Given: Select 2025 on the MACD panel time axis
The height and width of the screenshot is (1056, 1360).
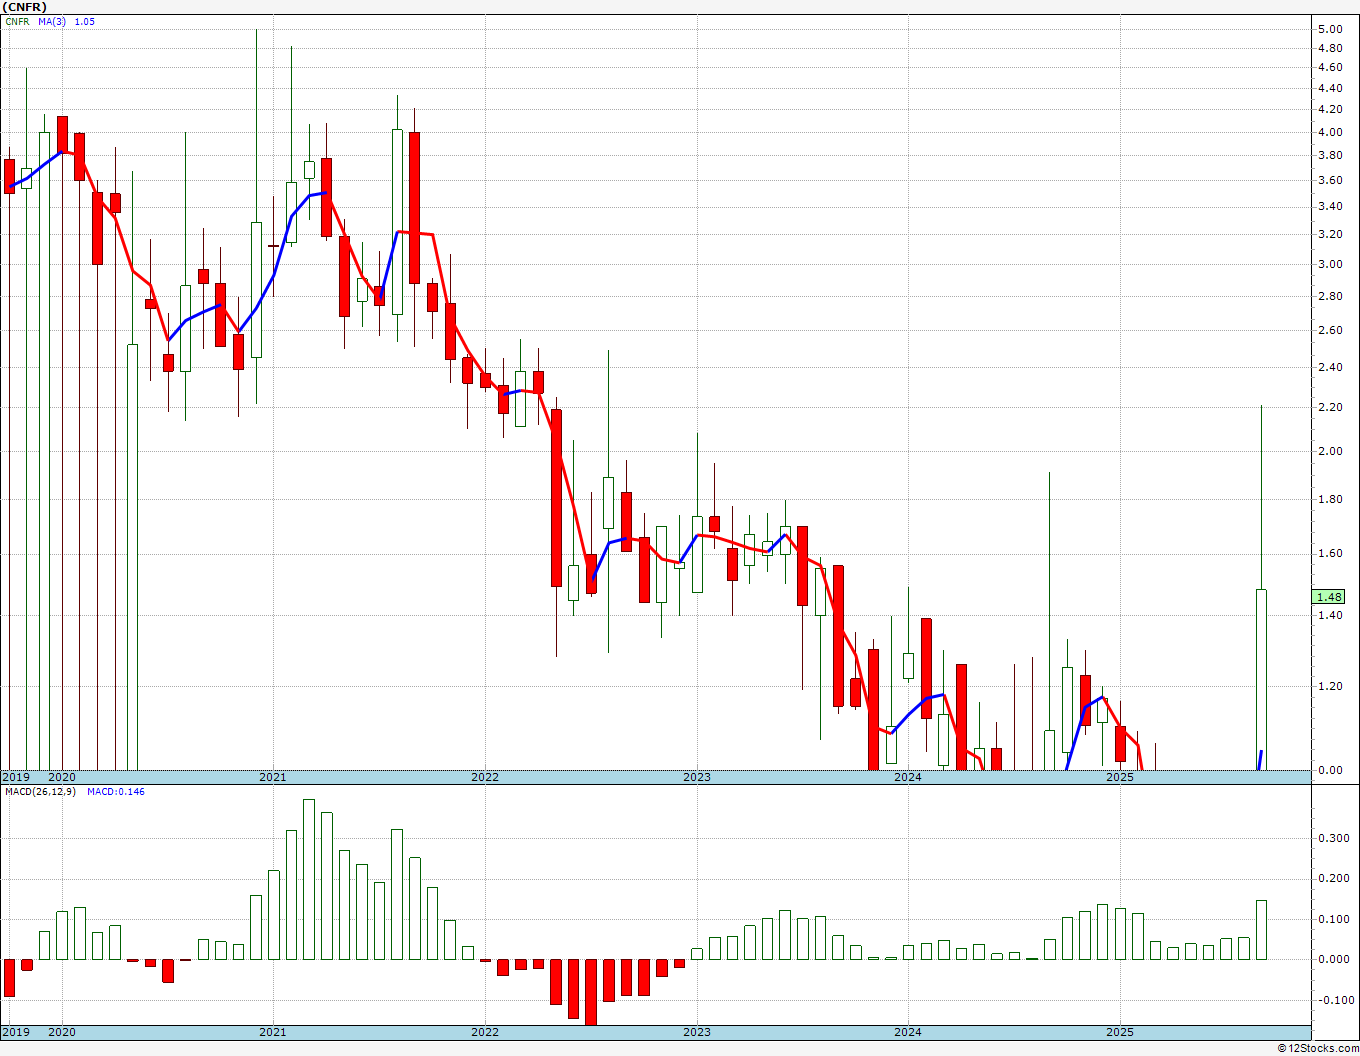Looking at the screenshot, I should [1120, 1032].
